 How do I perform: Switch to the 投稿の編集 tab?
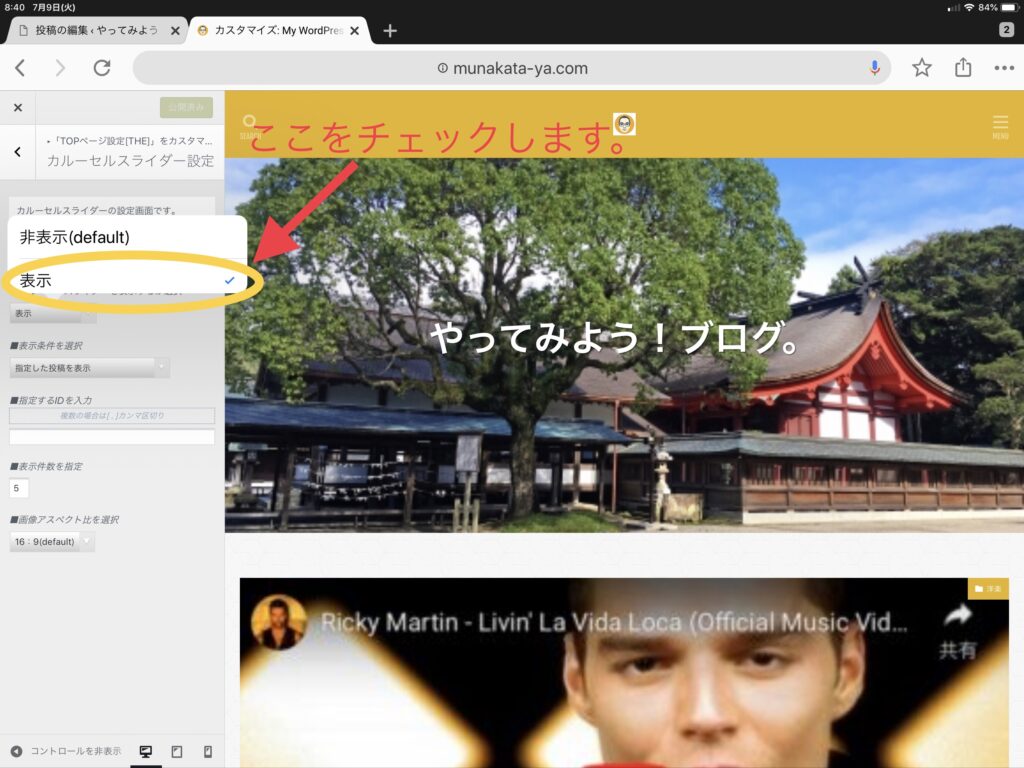[97, 30]
